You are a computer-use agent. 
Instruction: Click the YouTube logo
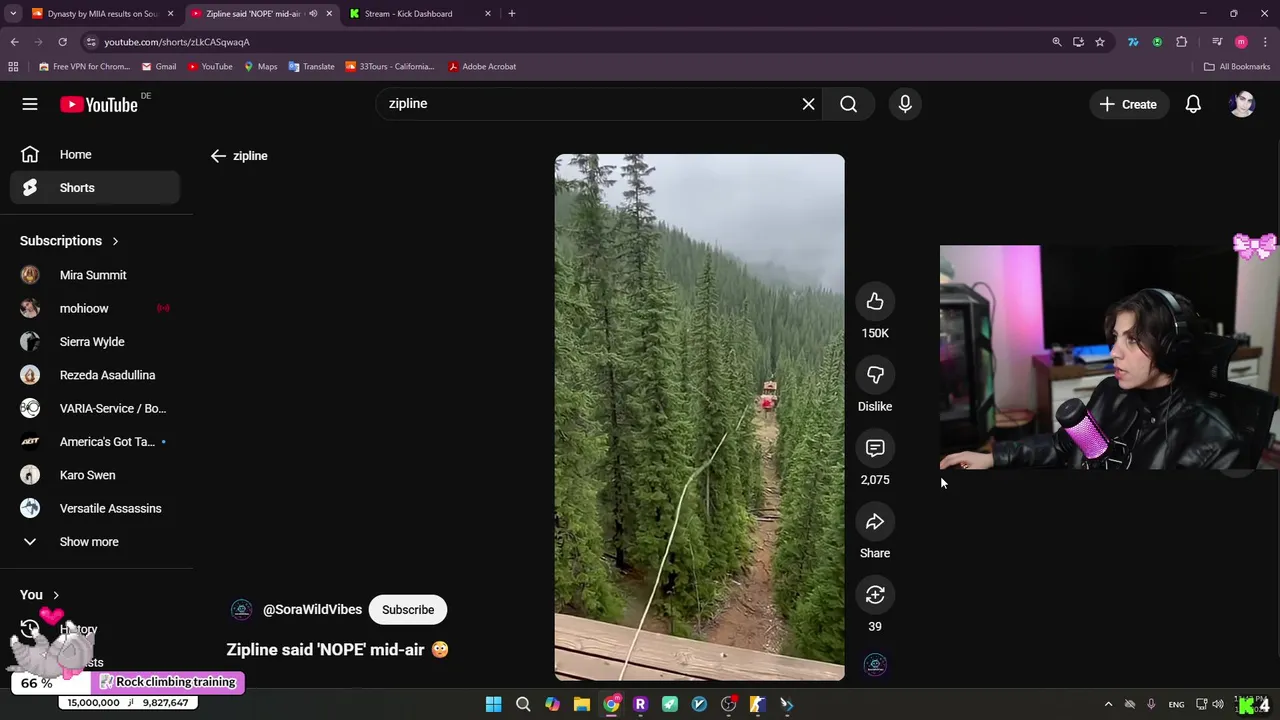click(98, 104)
